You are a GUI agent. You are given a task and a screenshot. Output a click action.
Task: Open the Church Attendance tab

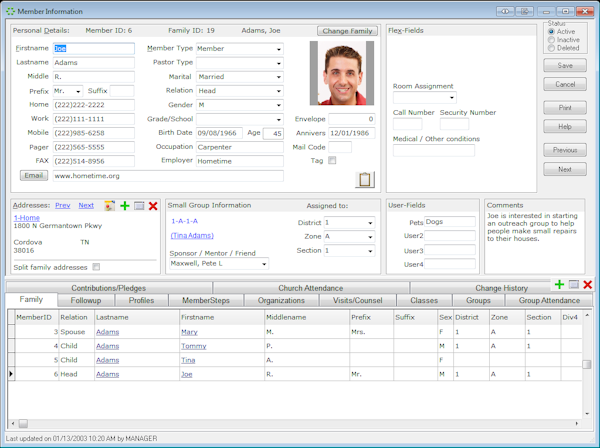click(x=308, y=288)
